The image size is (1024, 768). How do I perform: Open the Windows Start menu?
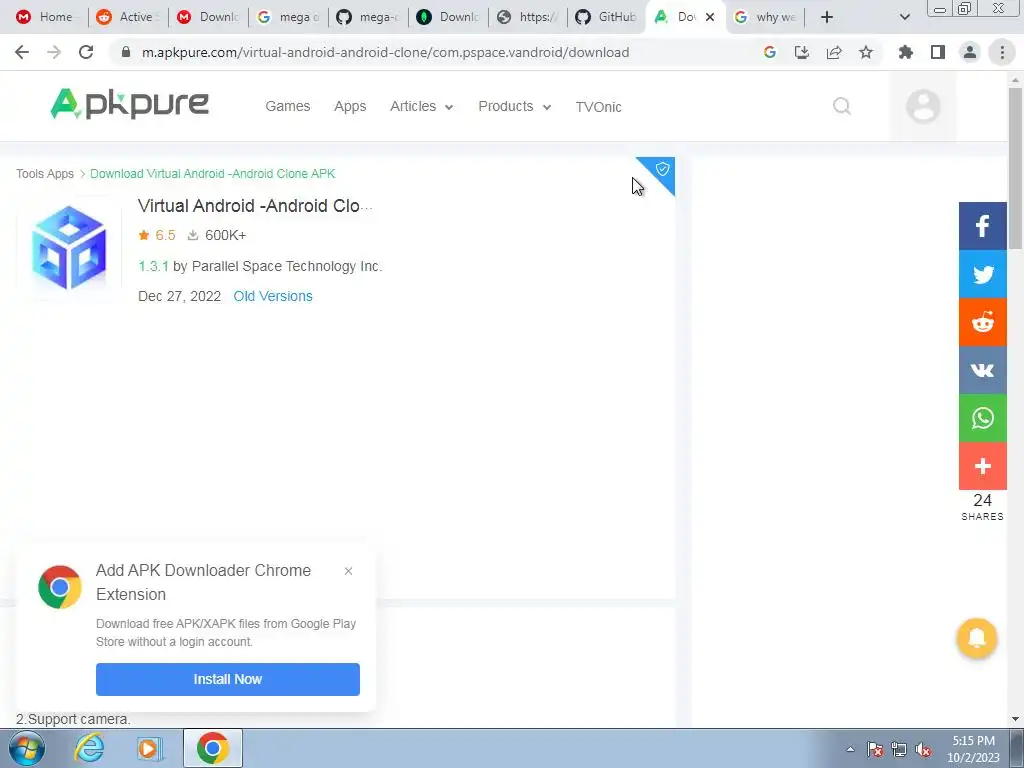click(27, 748)
